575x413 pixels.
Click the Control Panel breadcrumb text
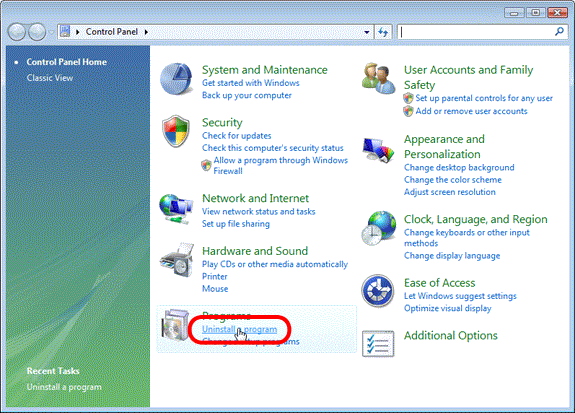tap(112, 32)
